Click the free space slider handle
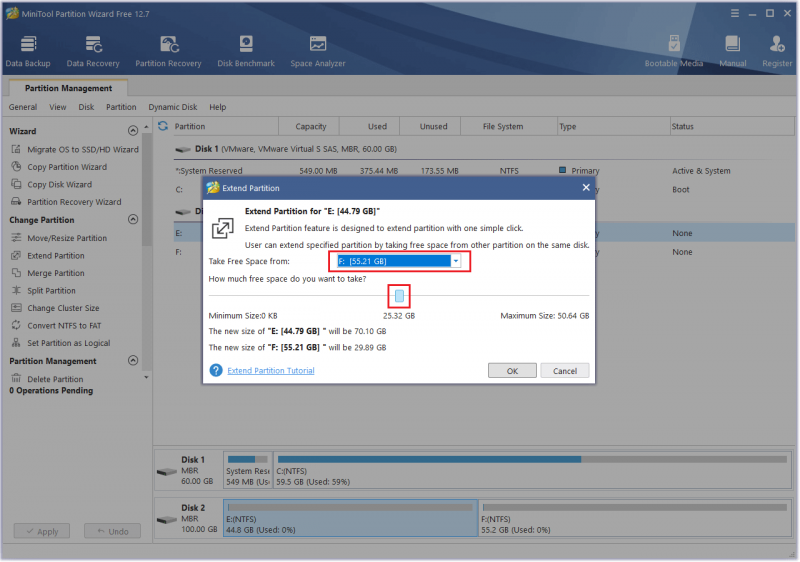The height and width of the screenshot is (562, 800). [x=399, y=296]
